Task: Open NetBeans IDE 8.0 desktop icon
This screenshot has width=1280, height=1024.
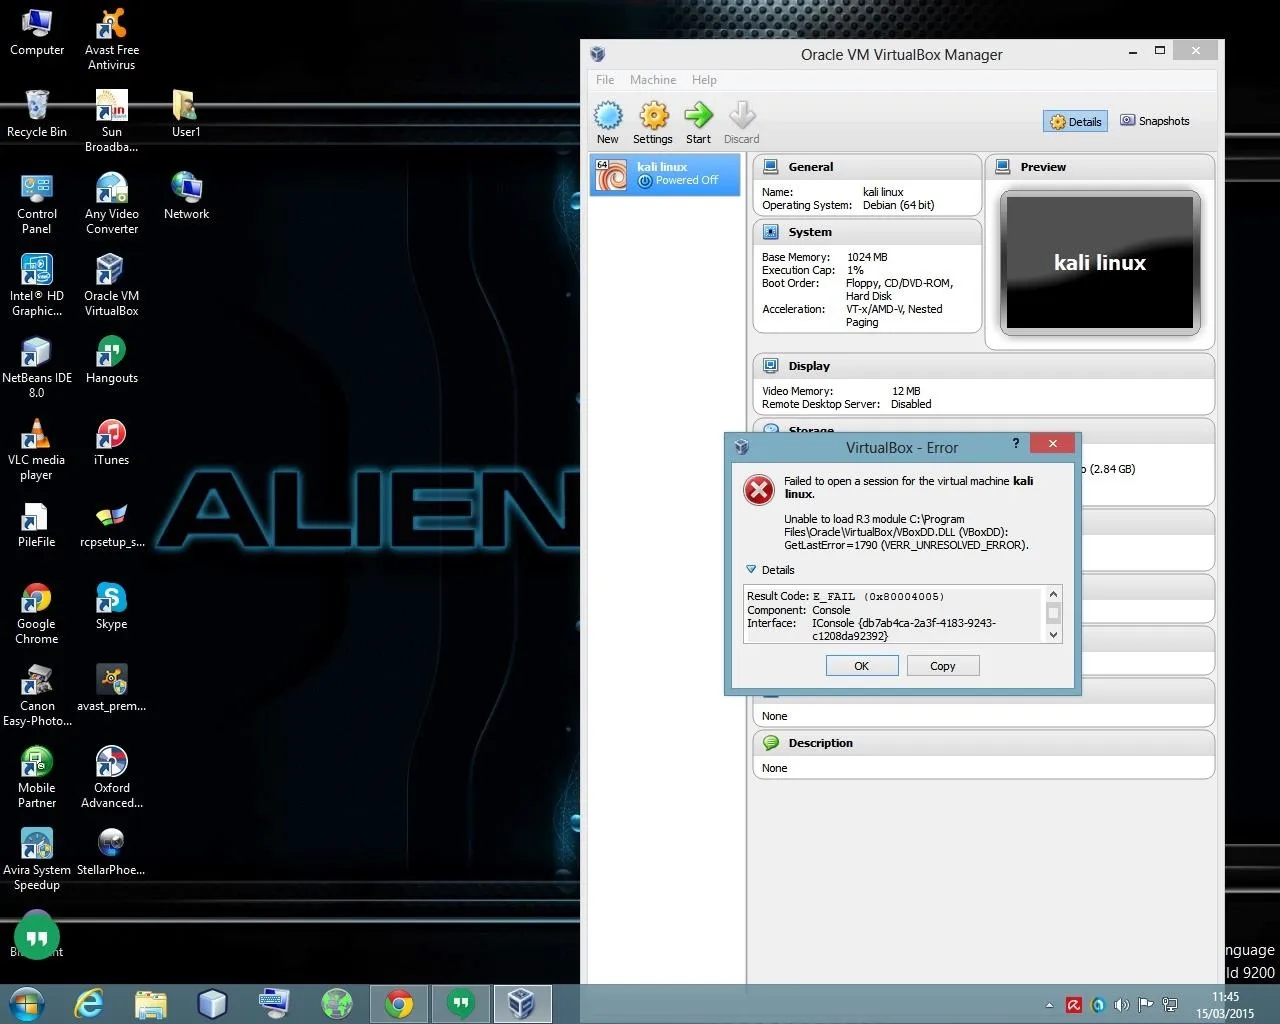Action: pyautogui.click(x=37, y=368)
